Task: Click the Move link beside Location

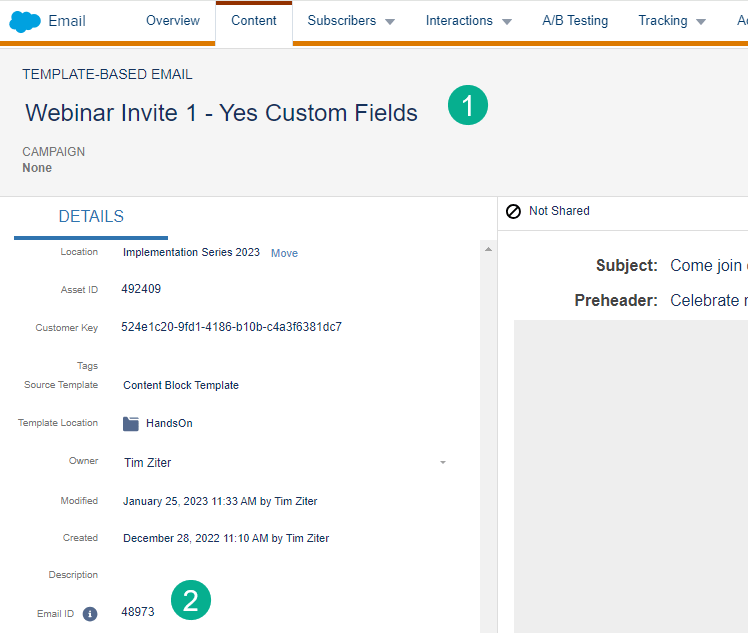Action: click(284, 253)
